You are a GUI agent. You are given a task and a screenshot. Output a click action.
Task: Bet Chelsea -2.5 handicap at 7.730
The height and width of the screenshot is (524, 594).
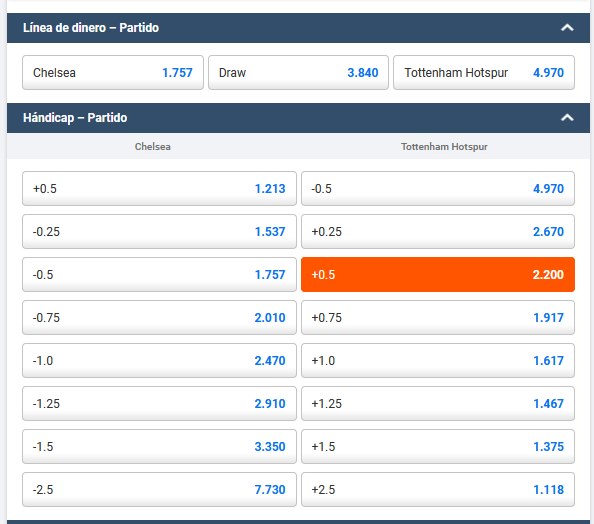159,490
